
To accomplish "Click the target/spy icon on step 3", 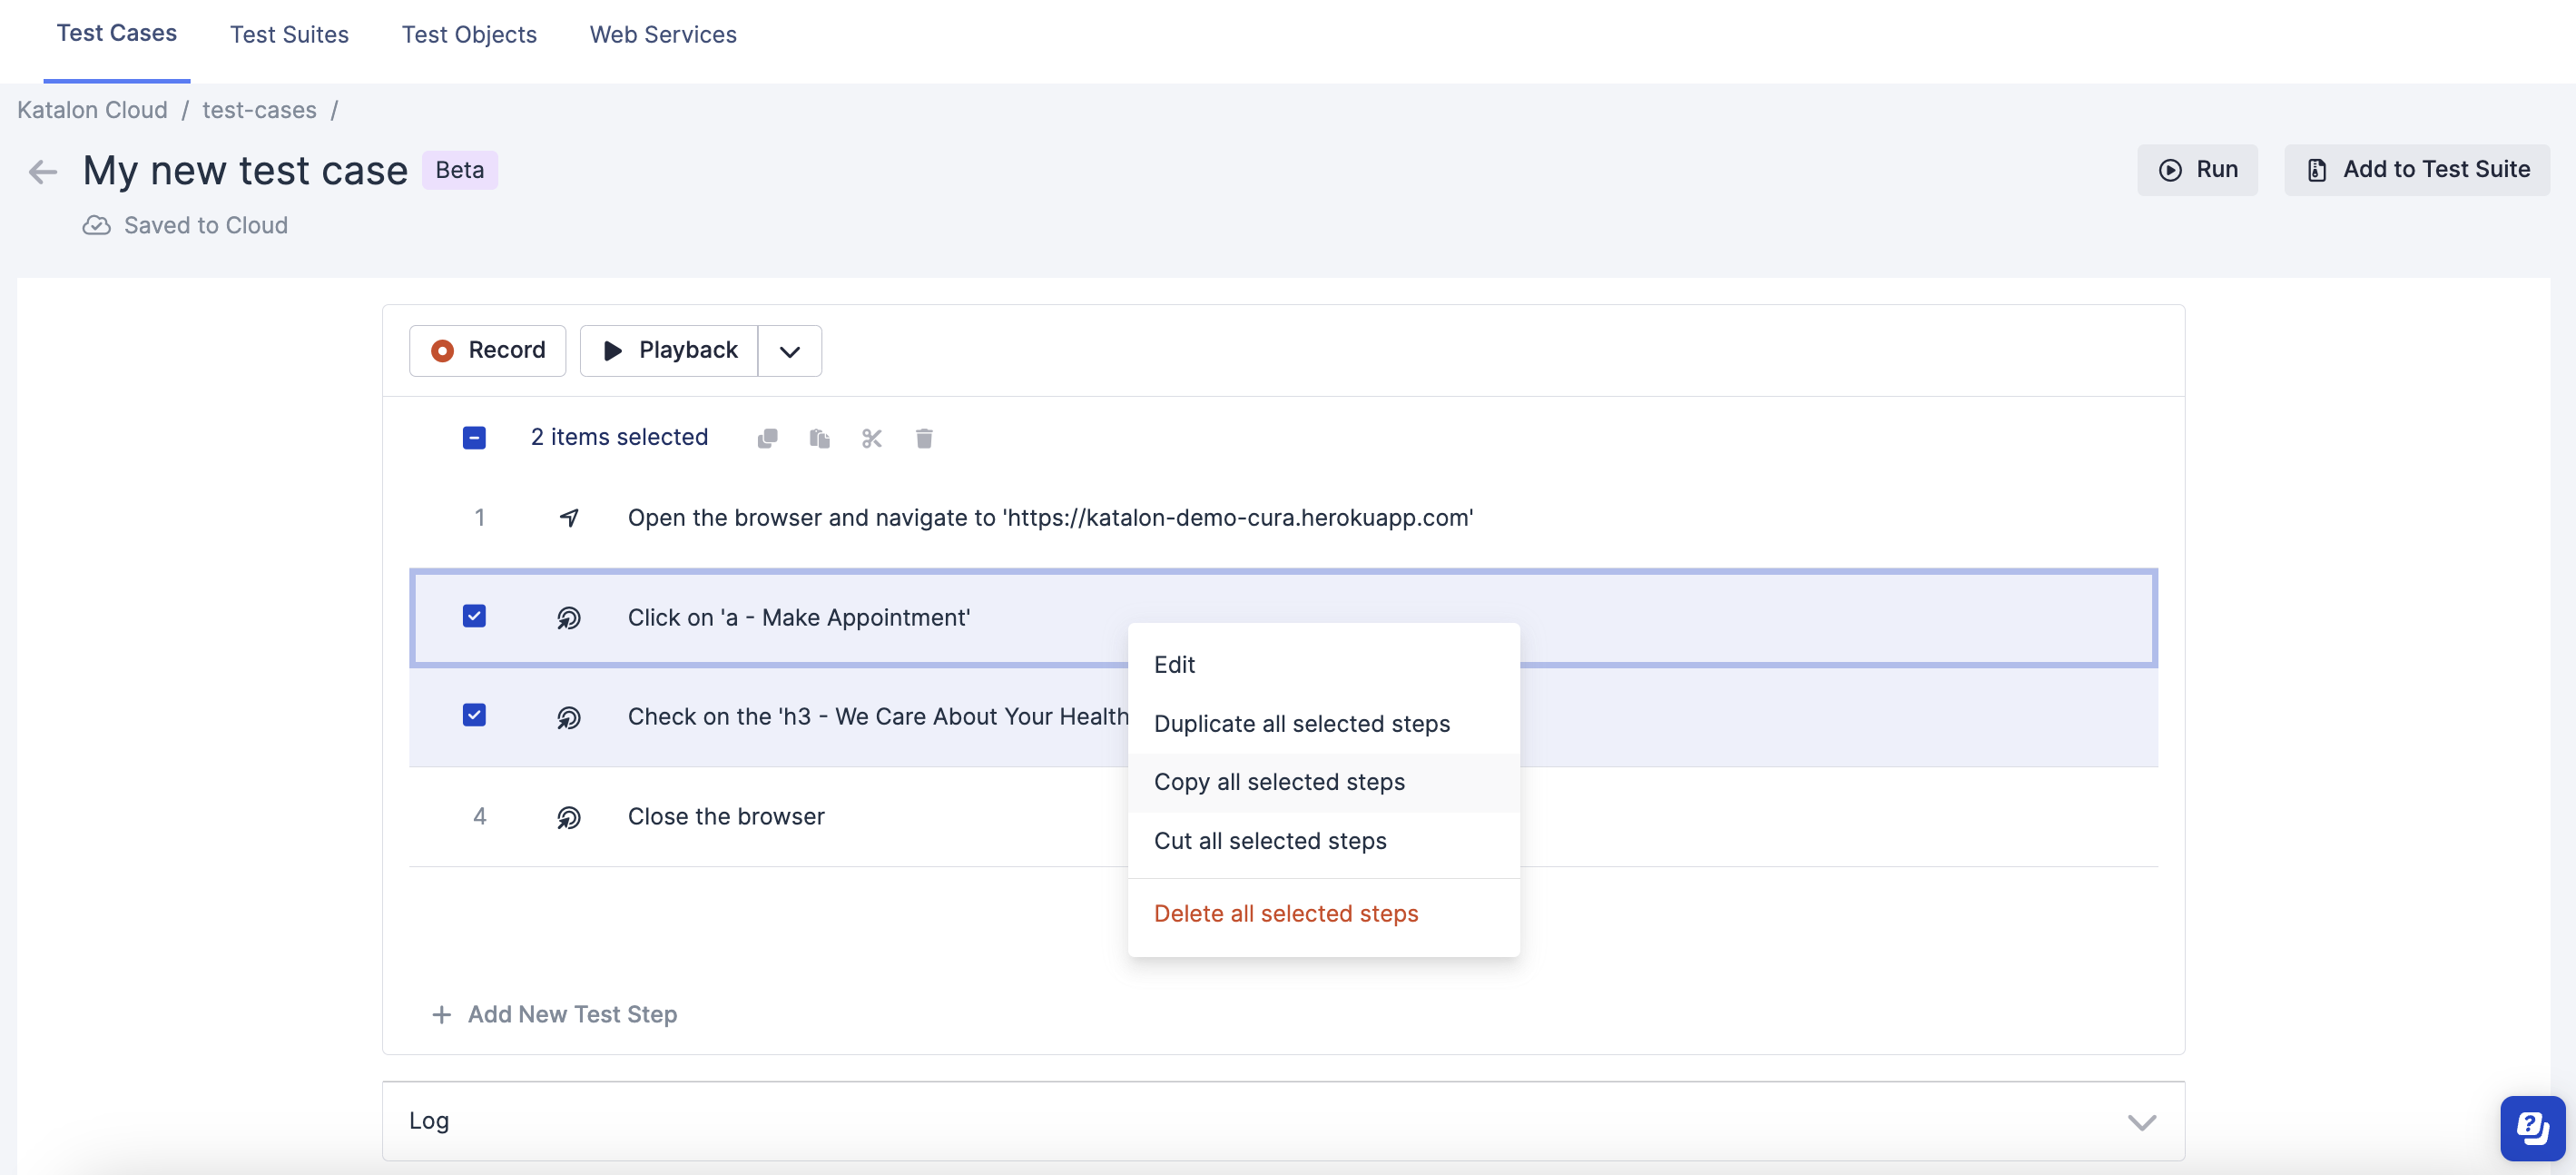I will (572, 715).
